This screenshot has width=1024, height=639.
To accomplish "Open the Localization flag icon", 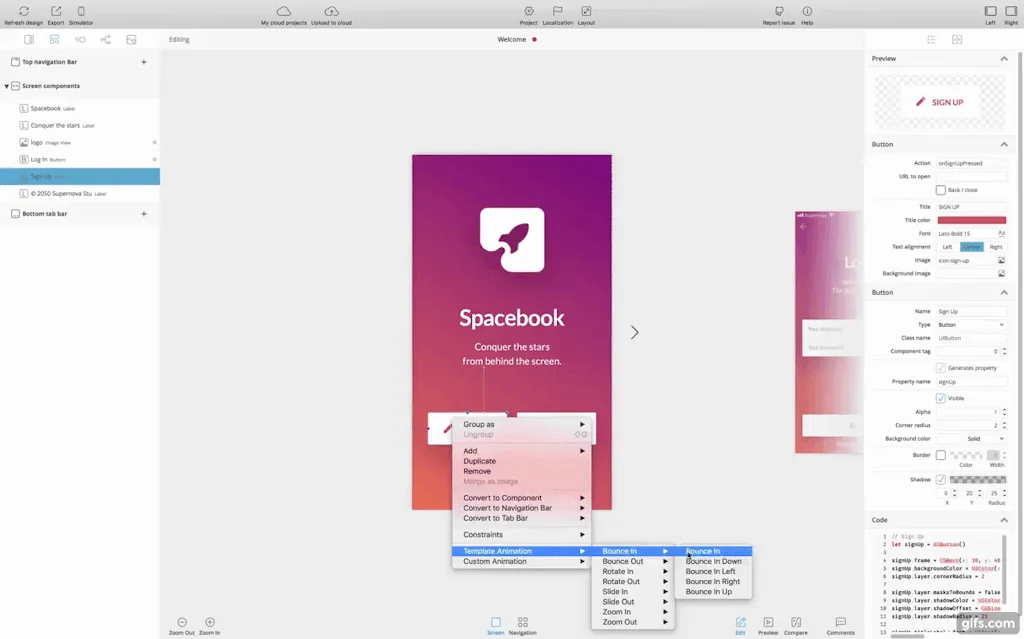I will [557, 11].
